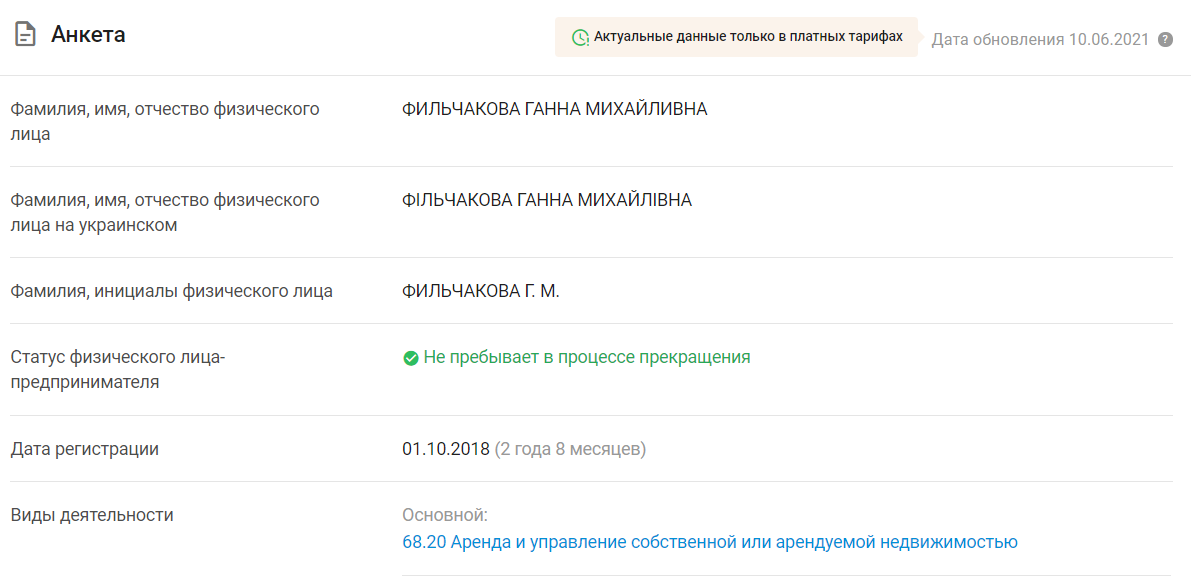
Task: Select the name ФИЛЬЧАКОВА ГАННА МИХАЙЛИВНА
Action: tap(554, 109)
